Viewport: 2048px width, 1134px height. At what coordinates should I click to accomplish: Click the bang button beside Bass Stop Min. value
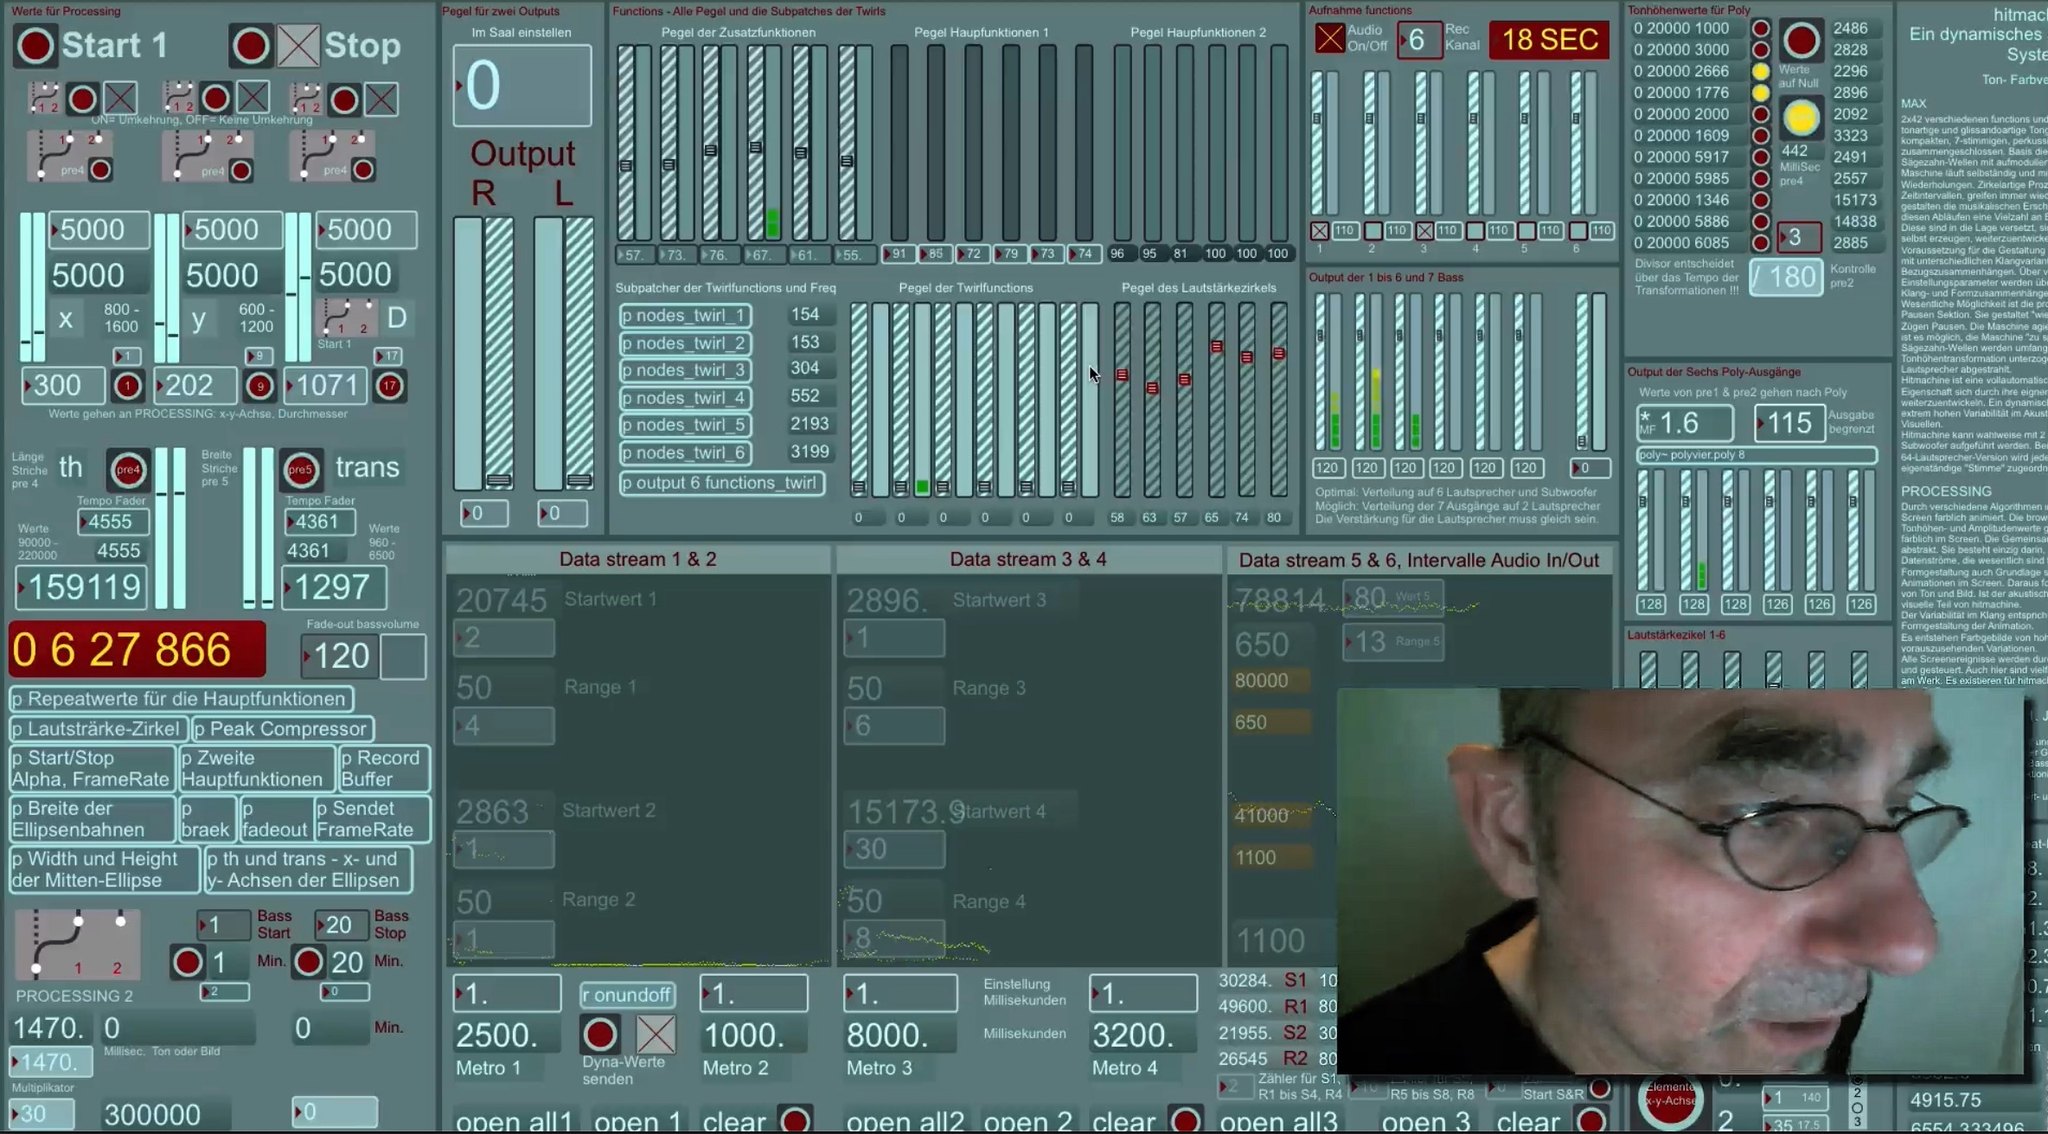coord(308,962)
